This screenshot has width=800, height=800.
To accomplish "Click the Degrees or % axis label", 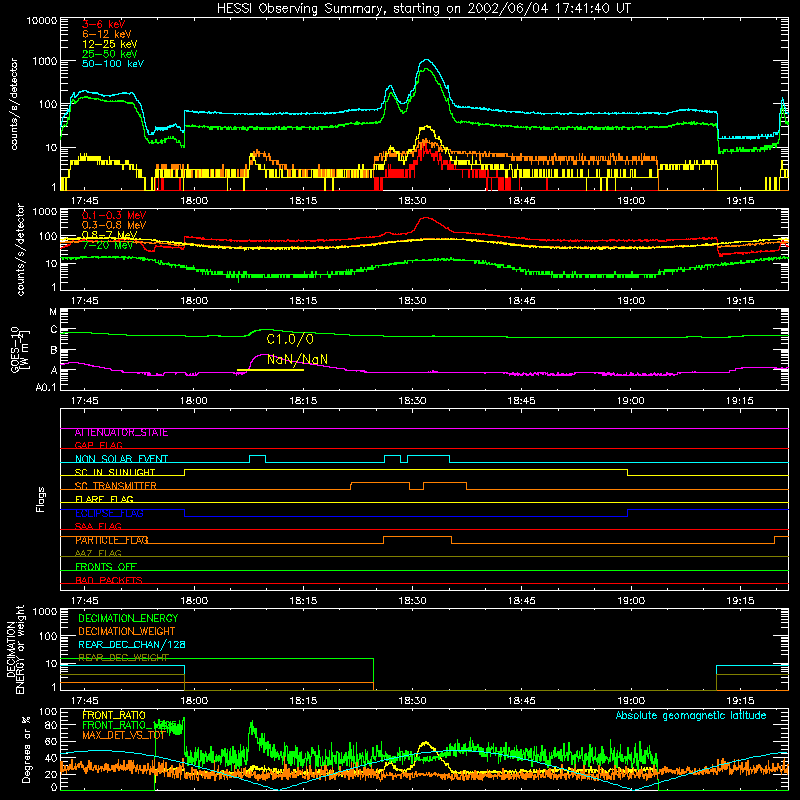I will coord(26,749).
